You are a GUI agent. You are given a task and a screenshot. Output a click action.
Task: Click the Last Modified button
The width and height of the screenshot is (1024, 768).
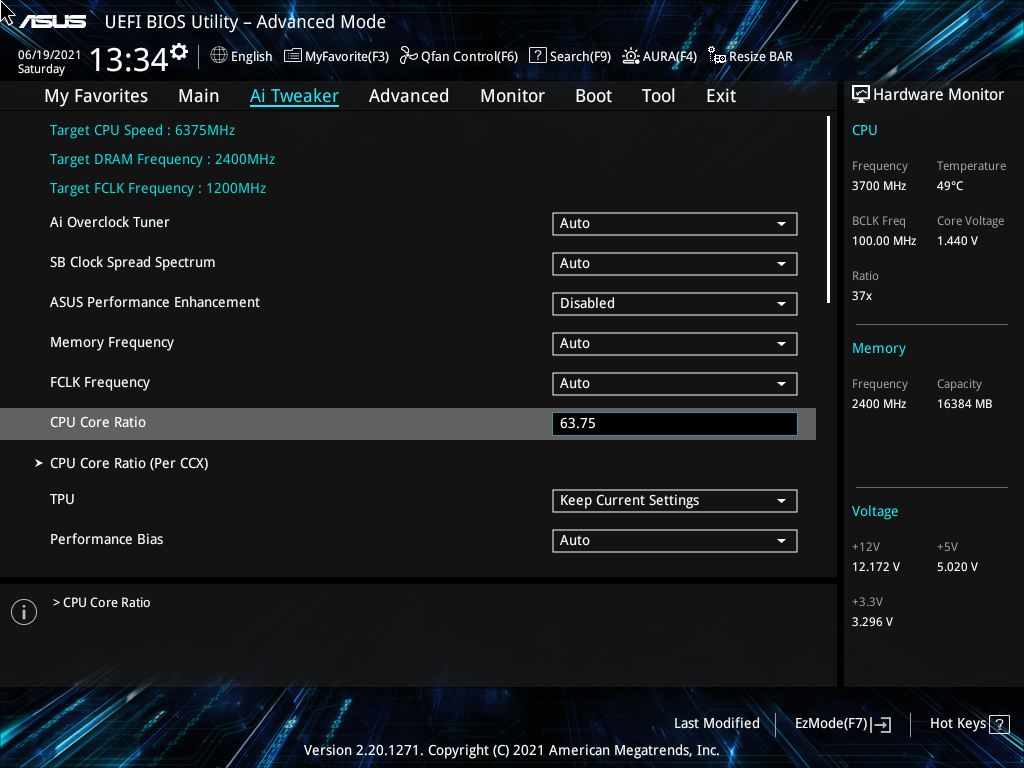(x=716, y=723)
